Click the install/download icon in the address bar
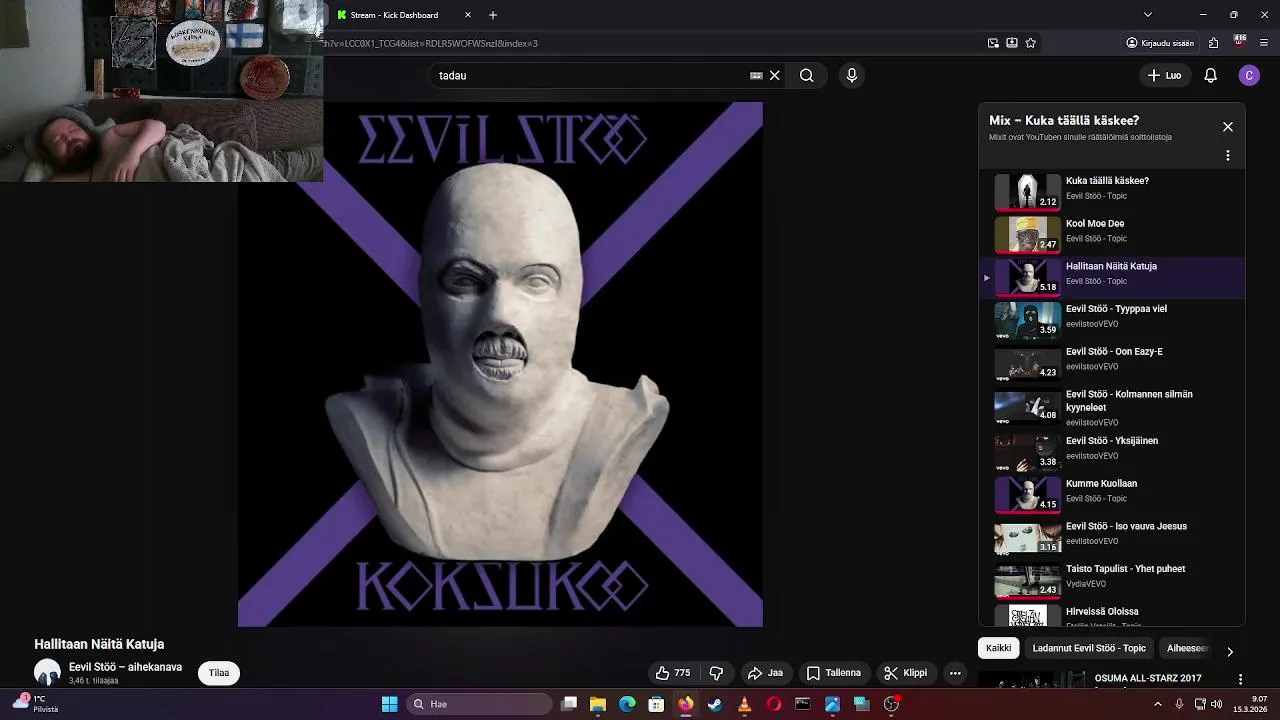This screenshot has height=720, width=1280. [1012, 43]
